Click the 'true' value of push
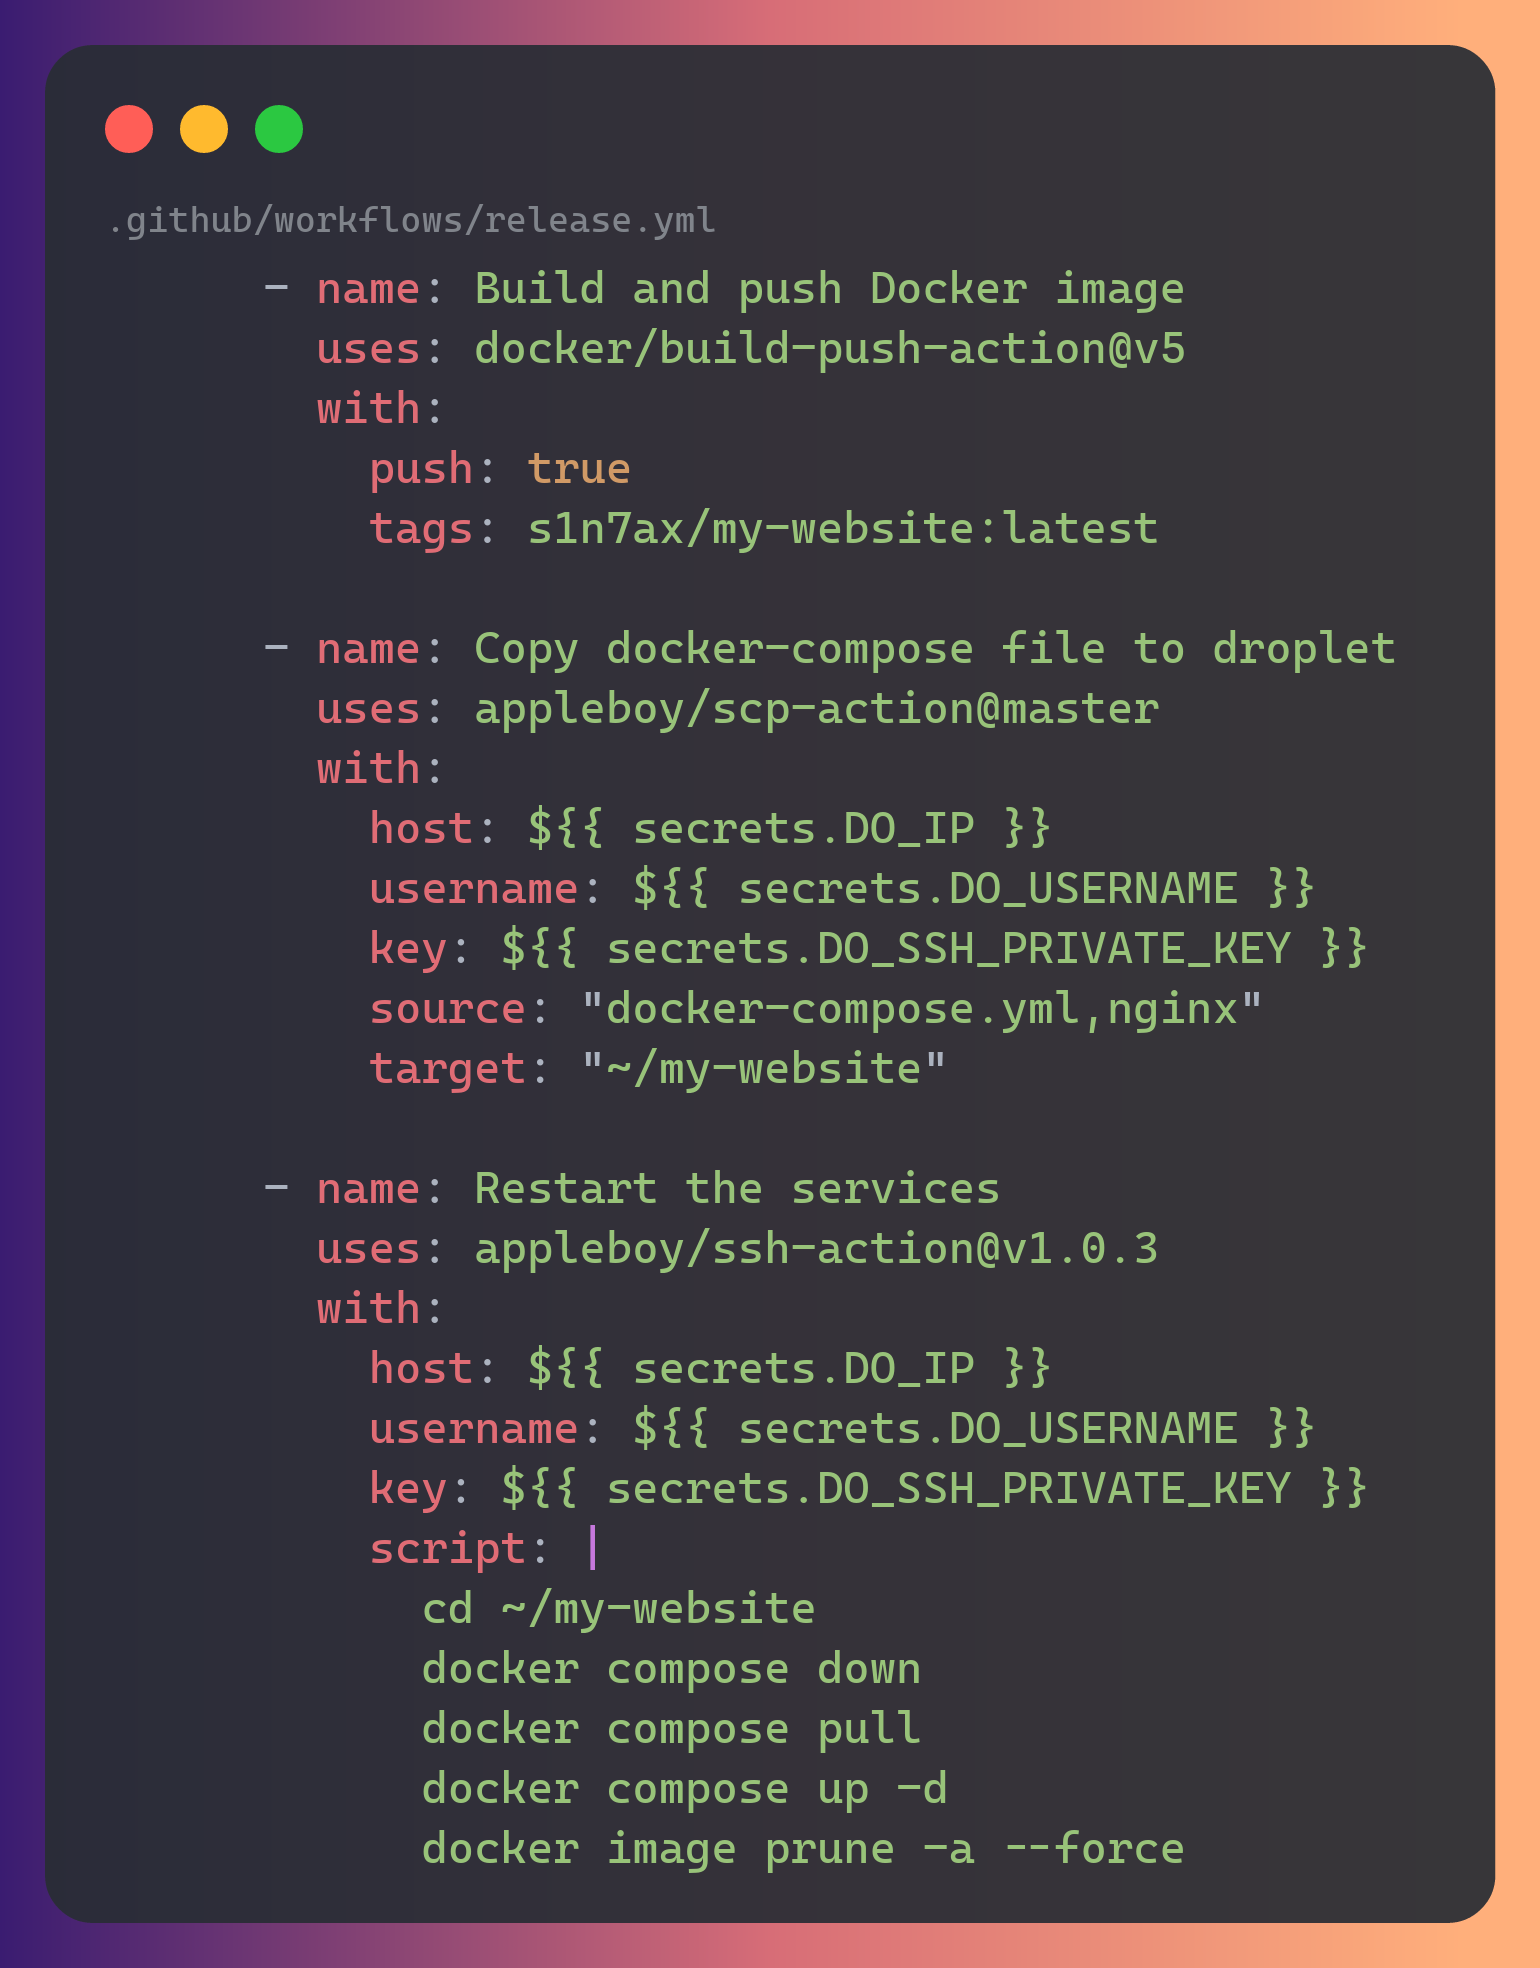Image resolution: width=1540 pixels, height=1968 pixels. pos(579,469)
